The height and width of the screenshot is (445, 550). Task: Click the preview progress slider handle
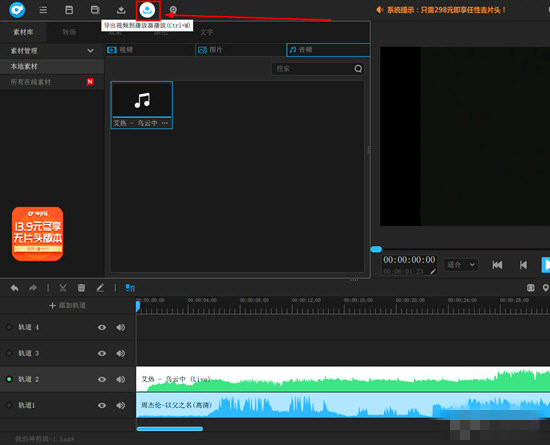pyautogui.click(x=376, y=249)
